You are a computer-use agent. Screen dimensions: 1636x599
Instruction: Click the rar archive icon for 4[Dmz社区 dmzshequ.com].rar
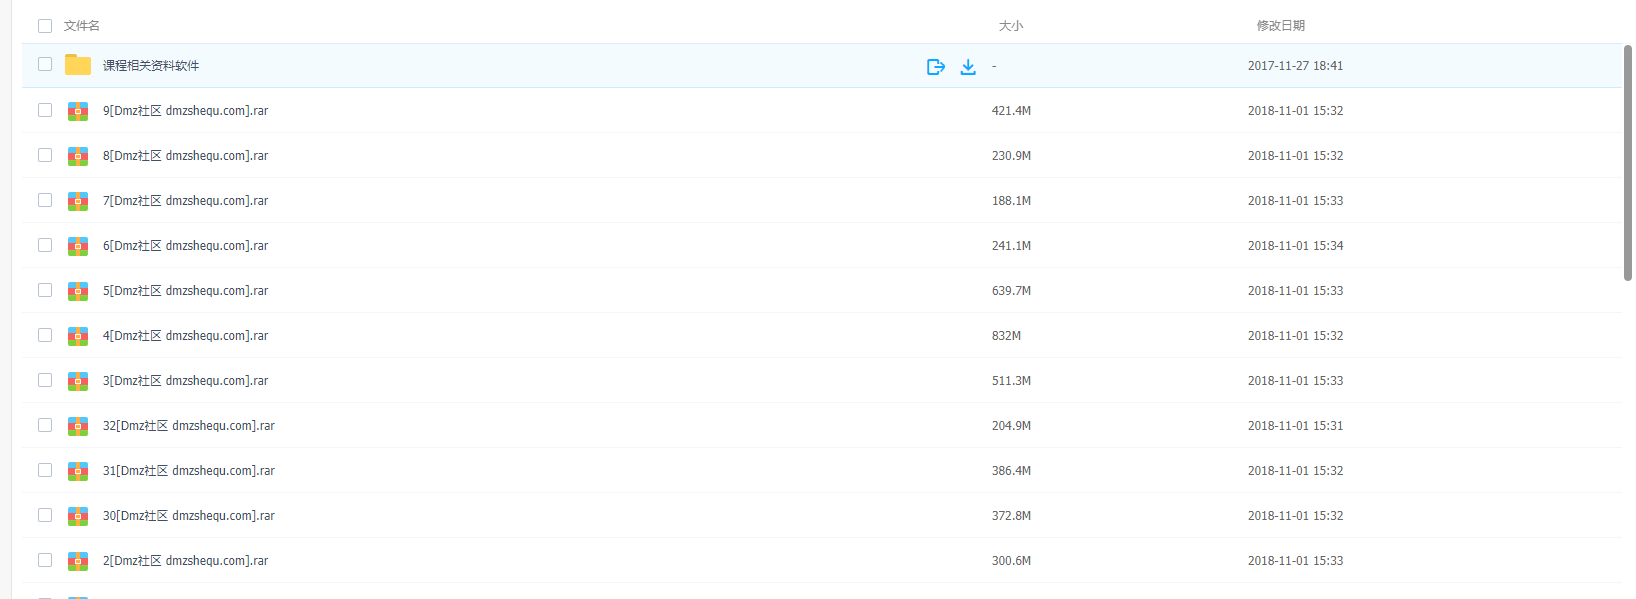(78, 336)
